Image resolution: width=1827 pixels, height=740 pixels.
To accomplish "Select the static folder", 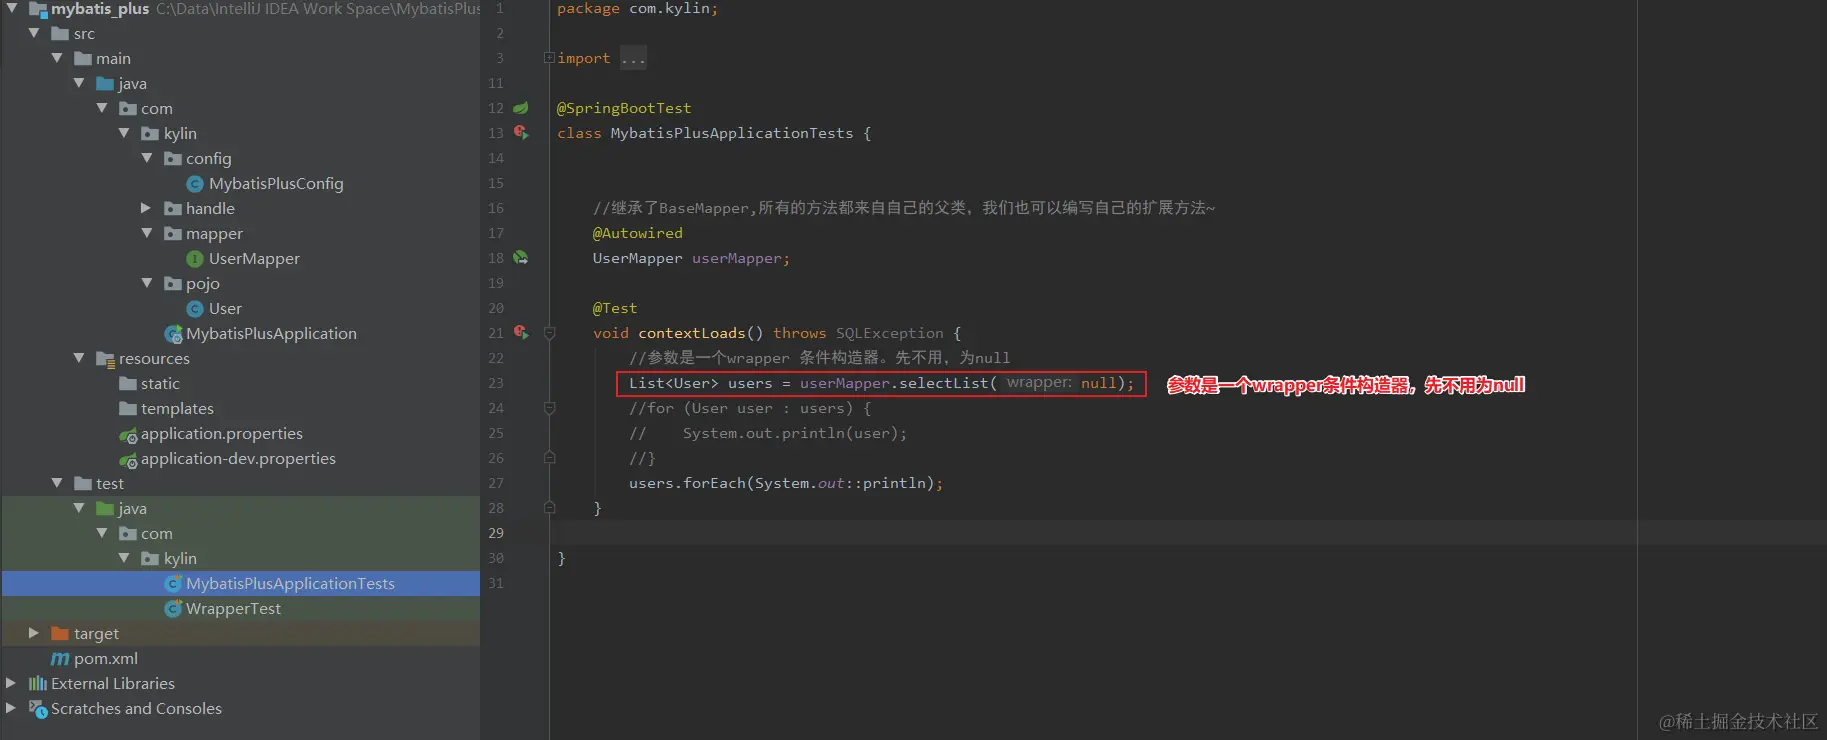I will coord(160,384).
